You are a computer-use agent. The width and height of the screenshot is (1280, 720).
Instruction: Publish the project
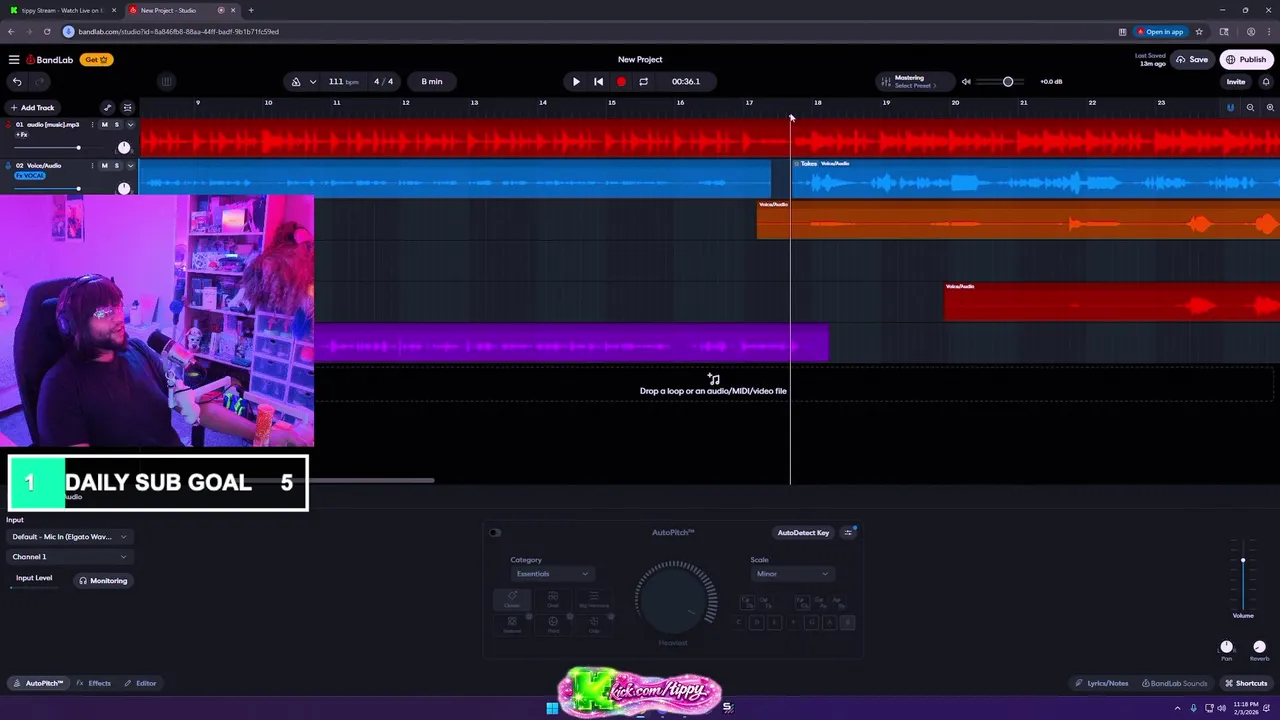coord(1246,59)
